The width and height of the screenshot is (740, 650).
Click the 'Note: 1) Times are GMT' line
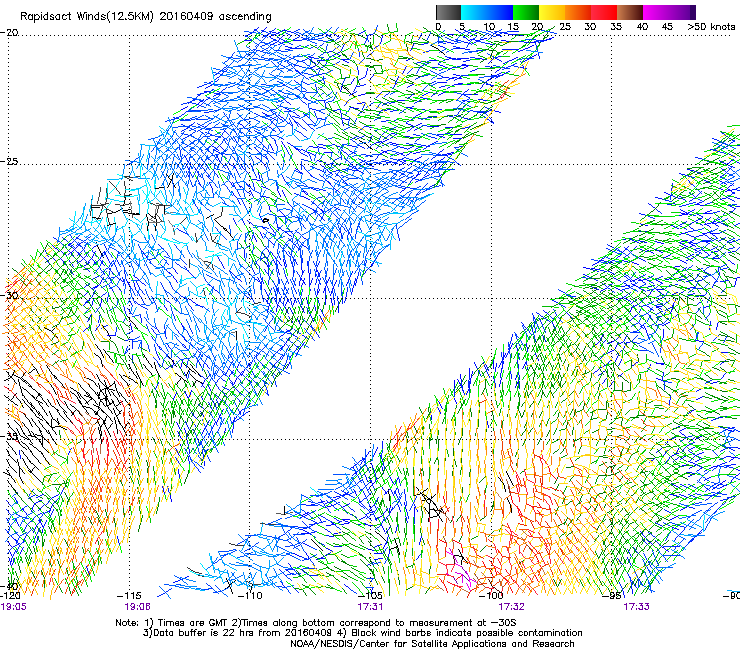[x=316, y=623]
